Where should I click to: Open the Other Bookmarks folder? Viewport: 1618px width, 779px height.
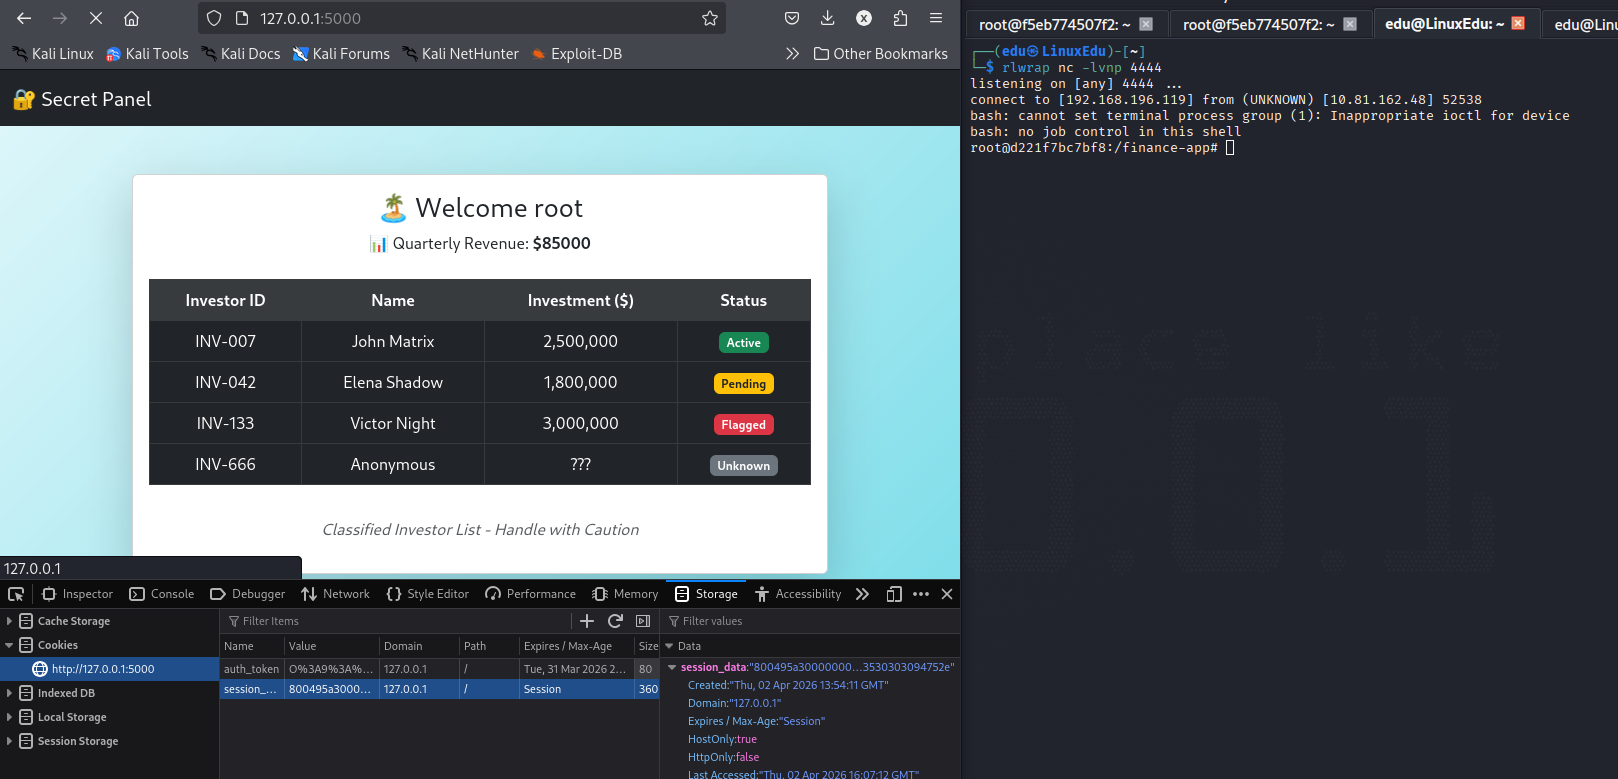pyautogui.click(x=880, y=54)
